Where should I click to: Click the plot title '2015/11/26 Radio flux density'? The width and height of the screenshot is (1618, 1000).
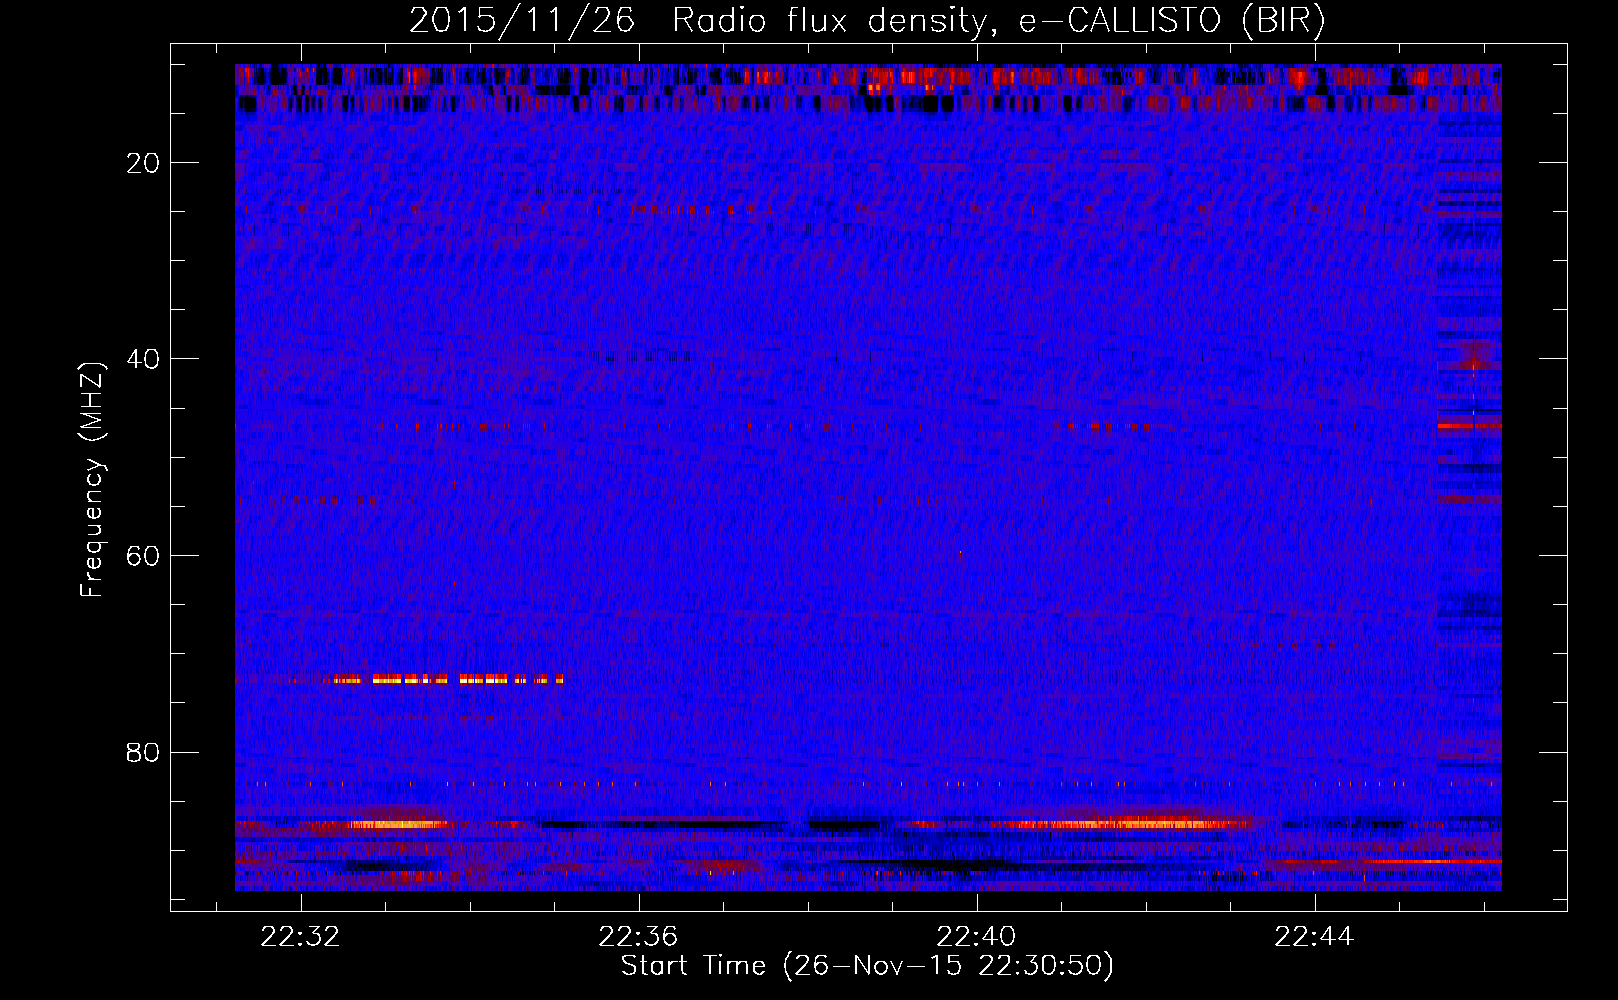867,20
